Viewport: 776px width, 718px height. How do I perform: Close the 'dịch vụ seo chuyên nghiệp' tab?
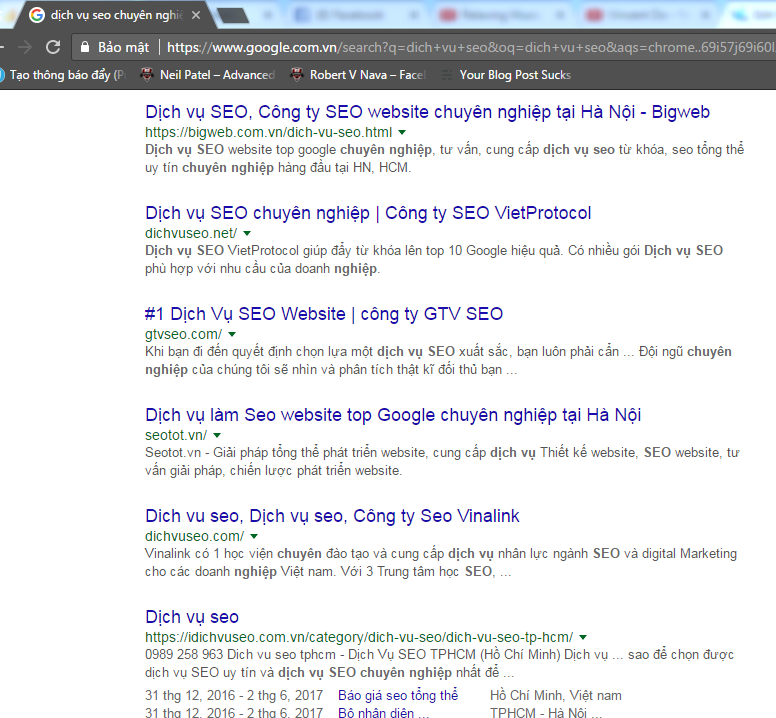[196, 15]
